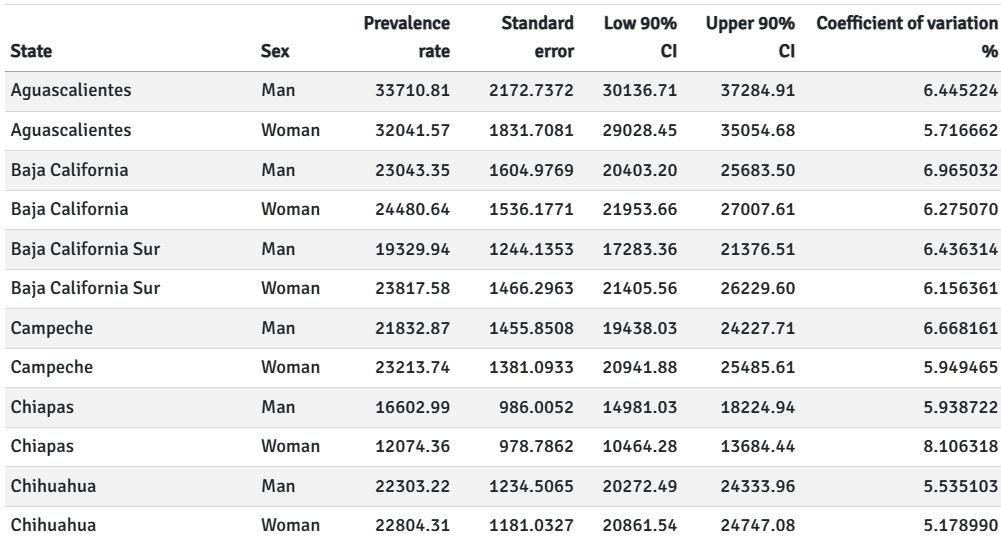Viewport: 1001px width, 544px height.
Task: Click the State column header
Action: click(31, 51)
